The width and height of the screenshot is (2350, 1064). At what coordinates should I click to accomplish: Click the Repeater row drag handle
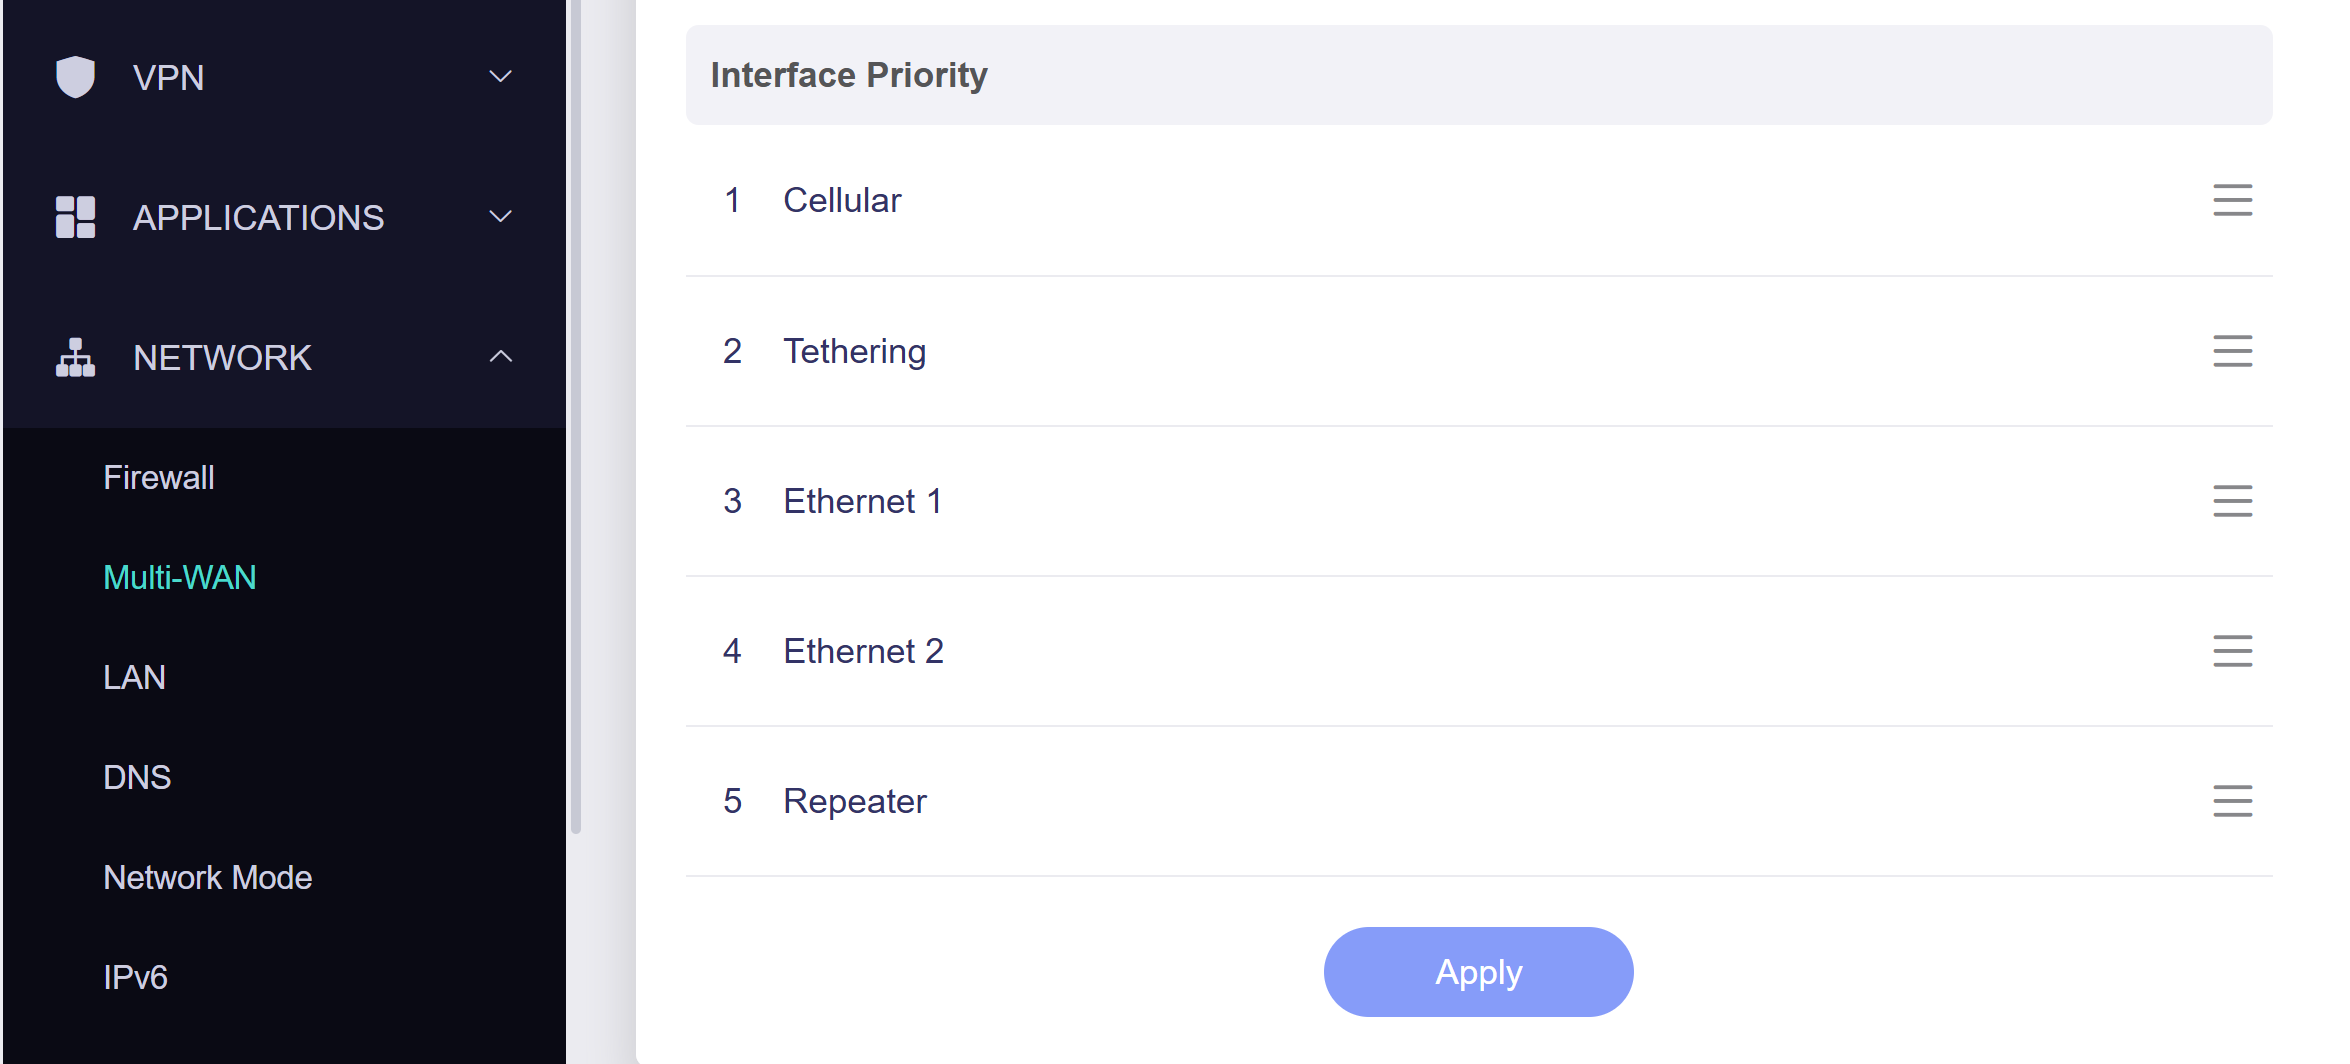point(2232,801)
